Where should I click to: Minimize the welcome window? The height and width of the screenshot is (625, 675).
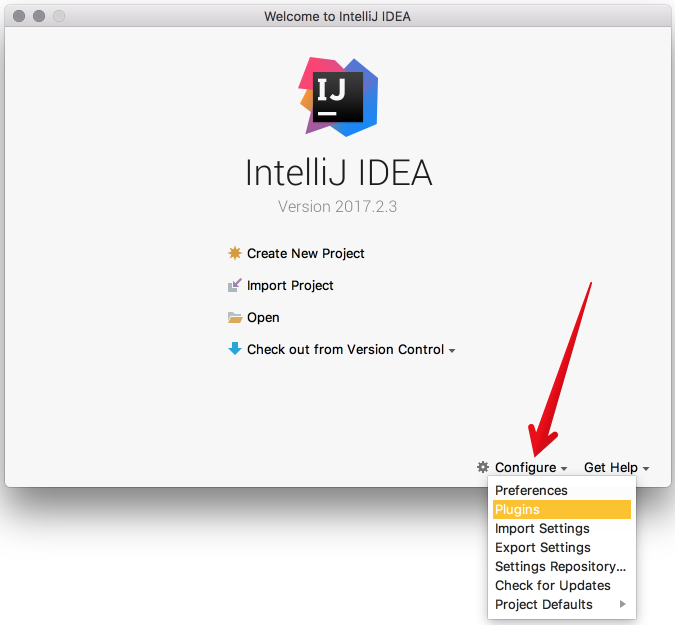(x=39, y=16)
